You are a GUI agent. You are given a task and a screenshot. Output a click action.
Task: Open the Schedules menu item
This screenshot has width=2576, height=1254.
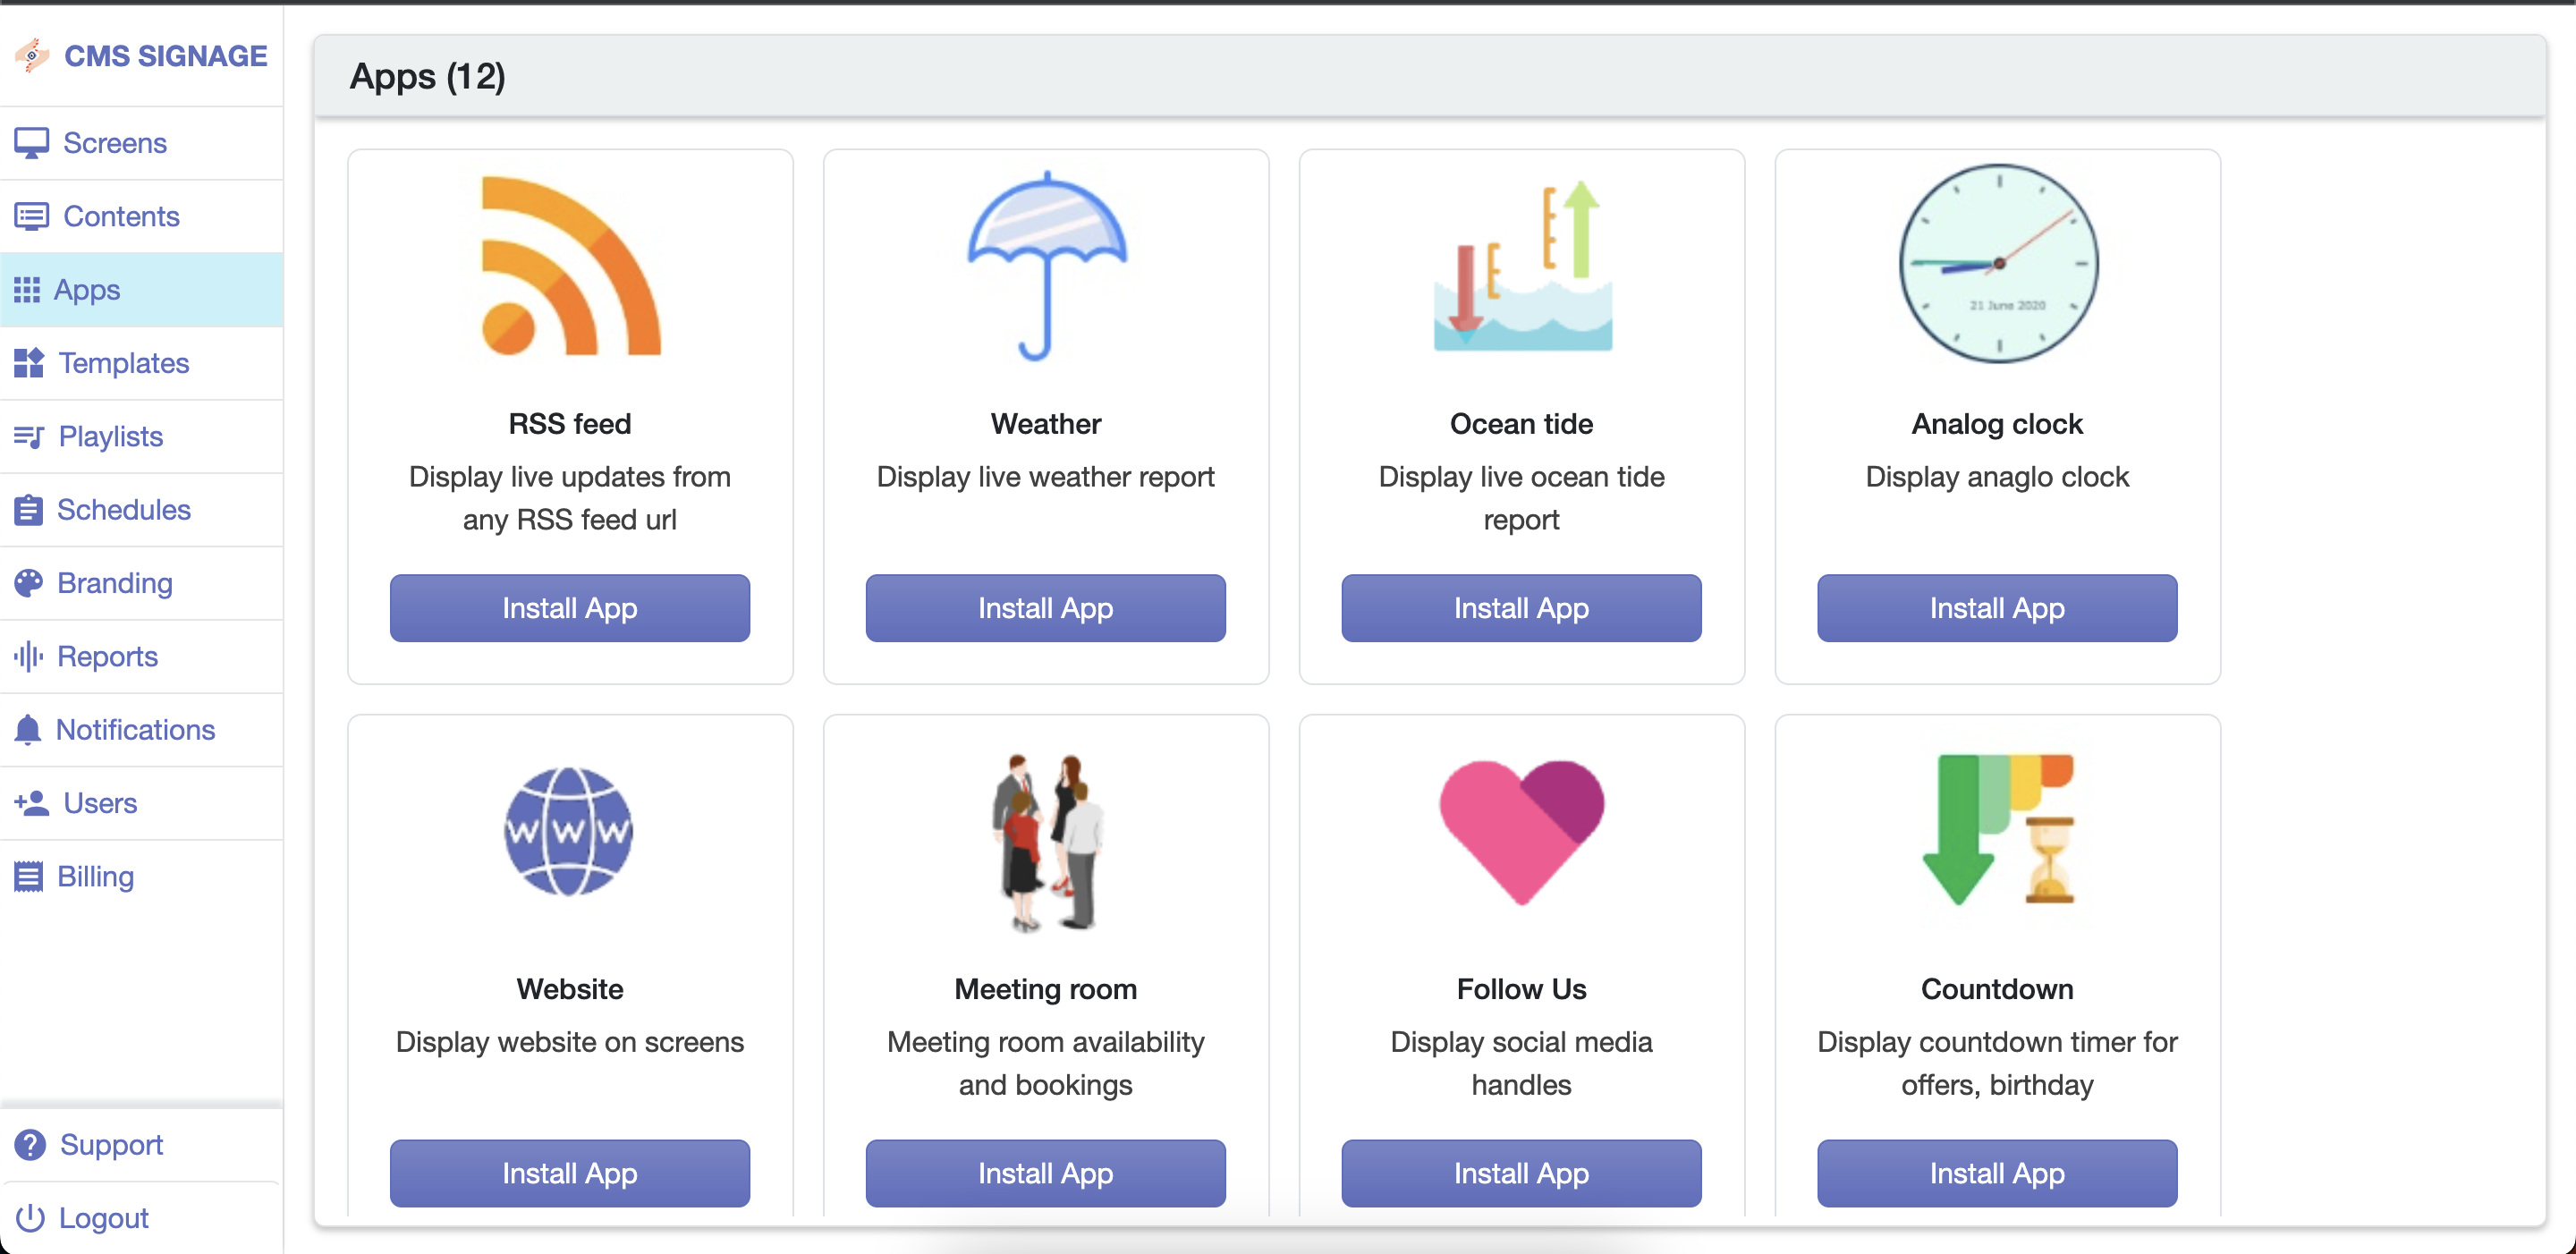[123, 510]
